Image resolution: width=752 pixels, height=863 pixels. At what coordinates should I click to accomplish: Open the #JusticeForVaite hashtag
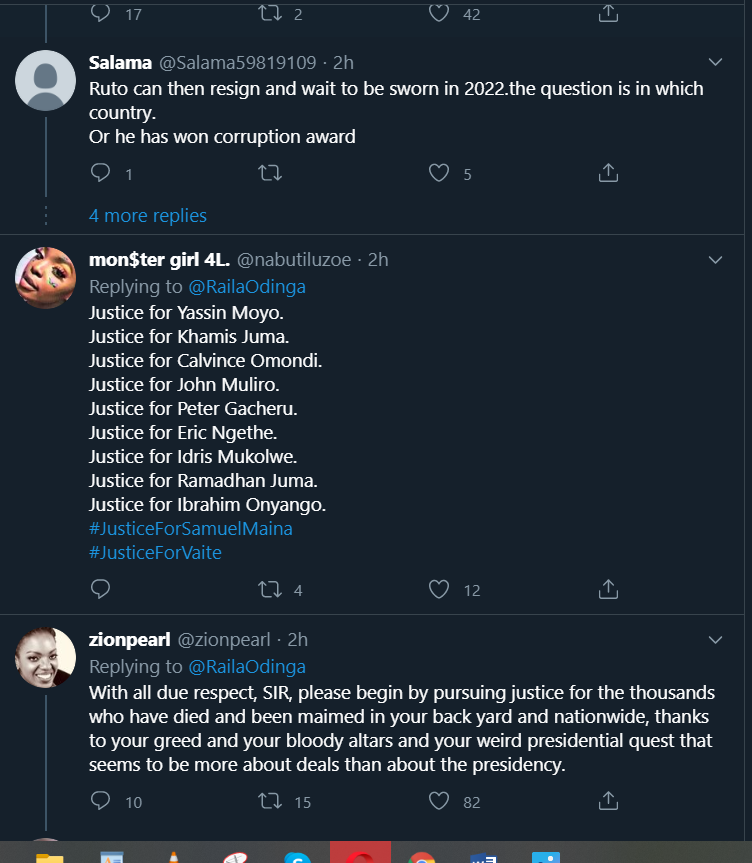[155, 553]
